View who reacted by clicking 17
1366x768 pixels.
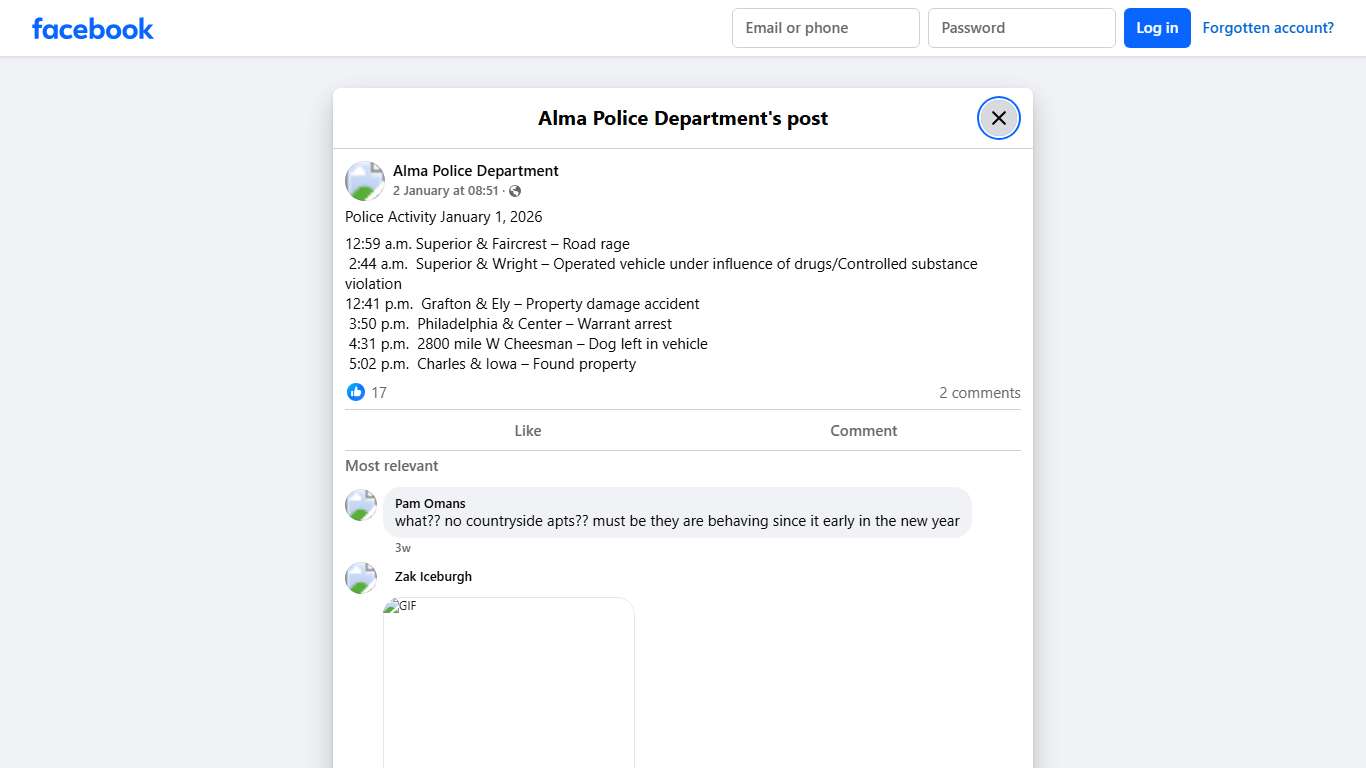click(x=379, y=392)
